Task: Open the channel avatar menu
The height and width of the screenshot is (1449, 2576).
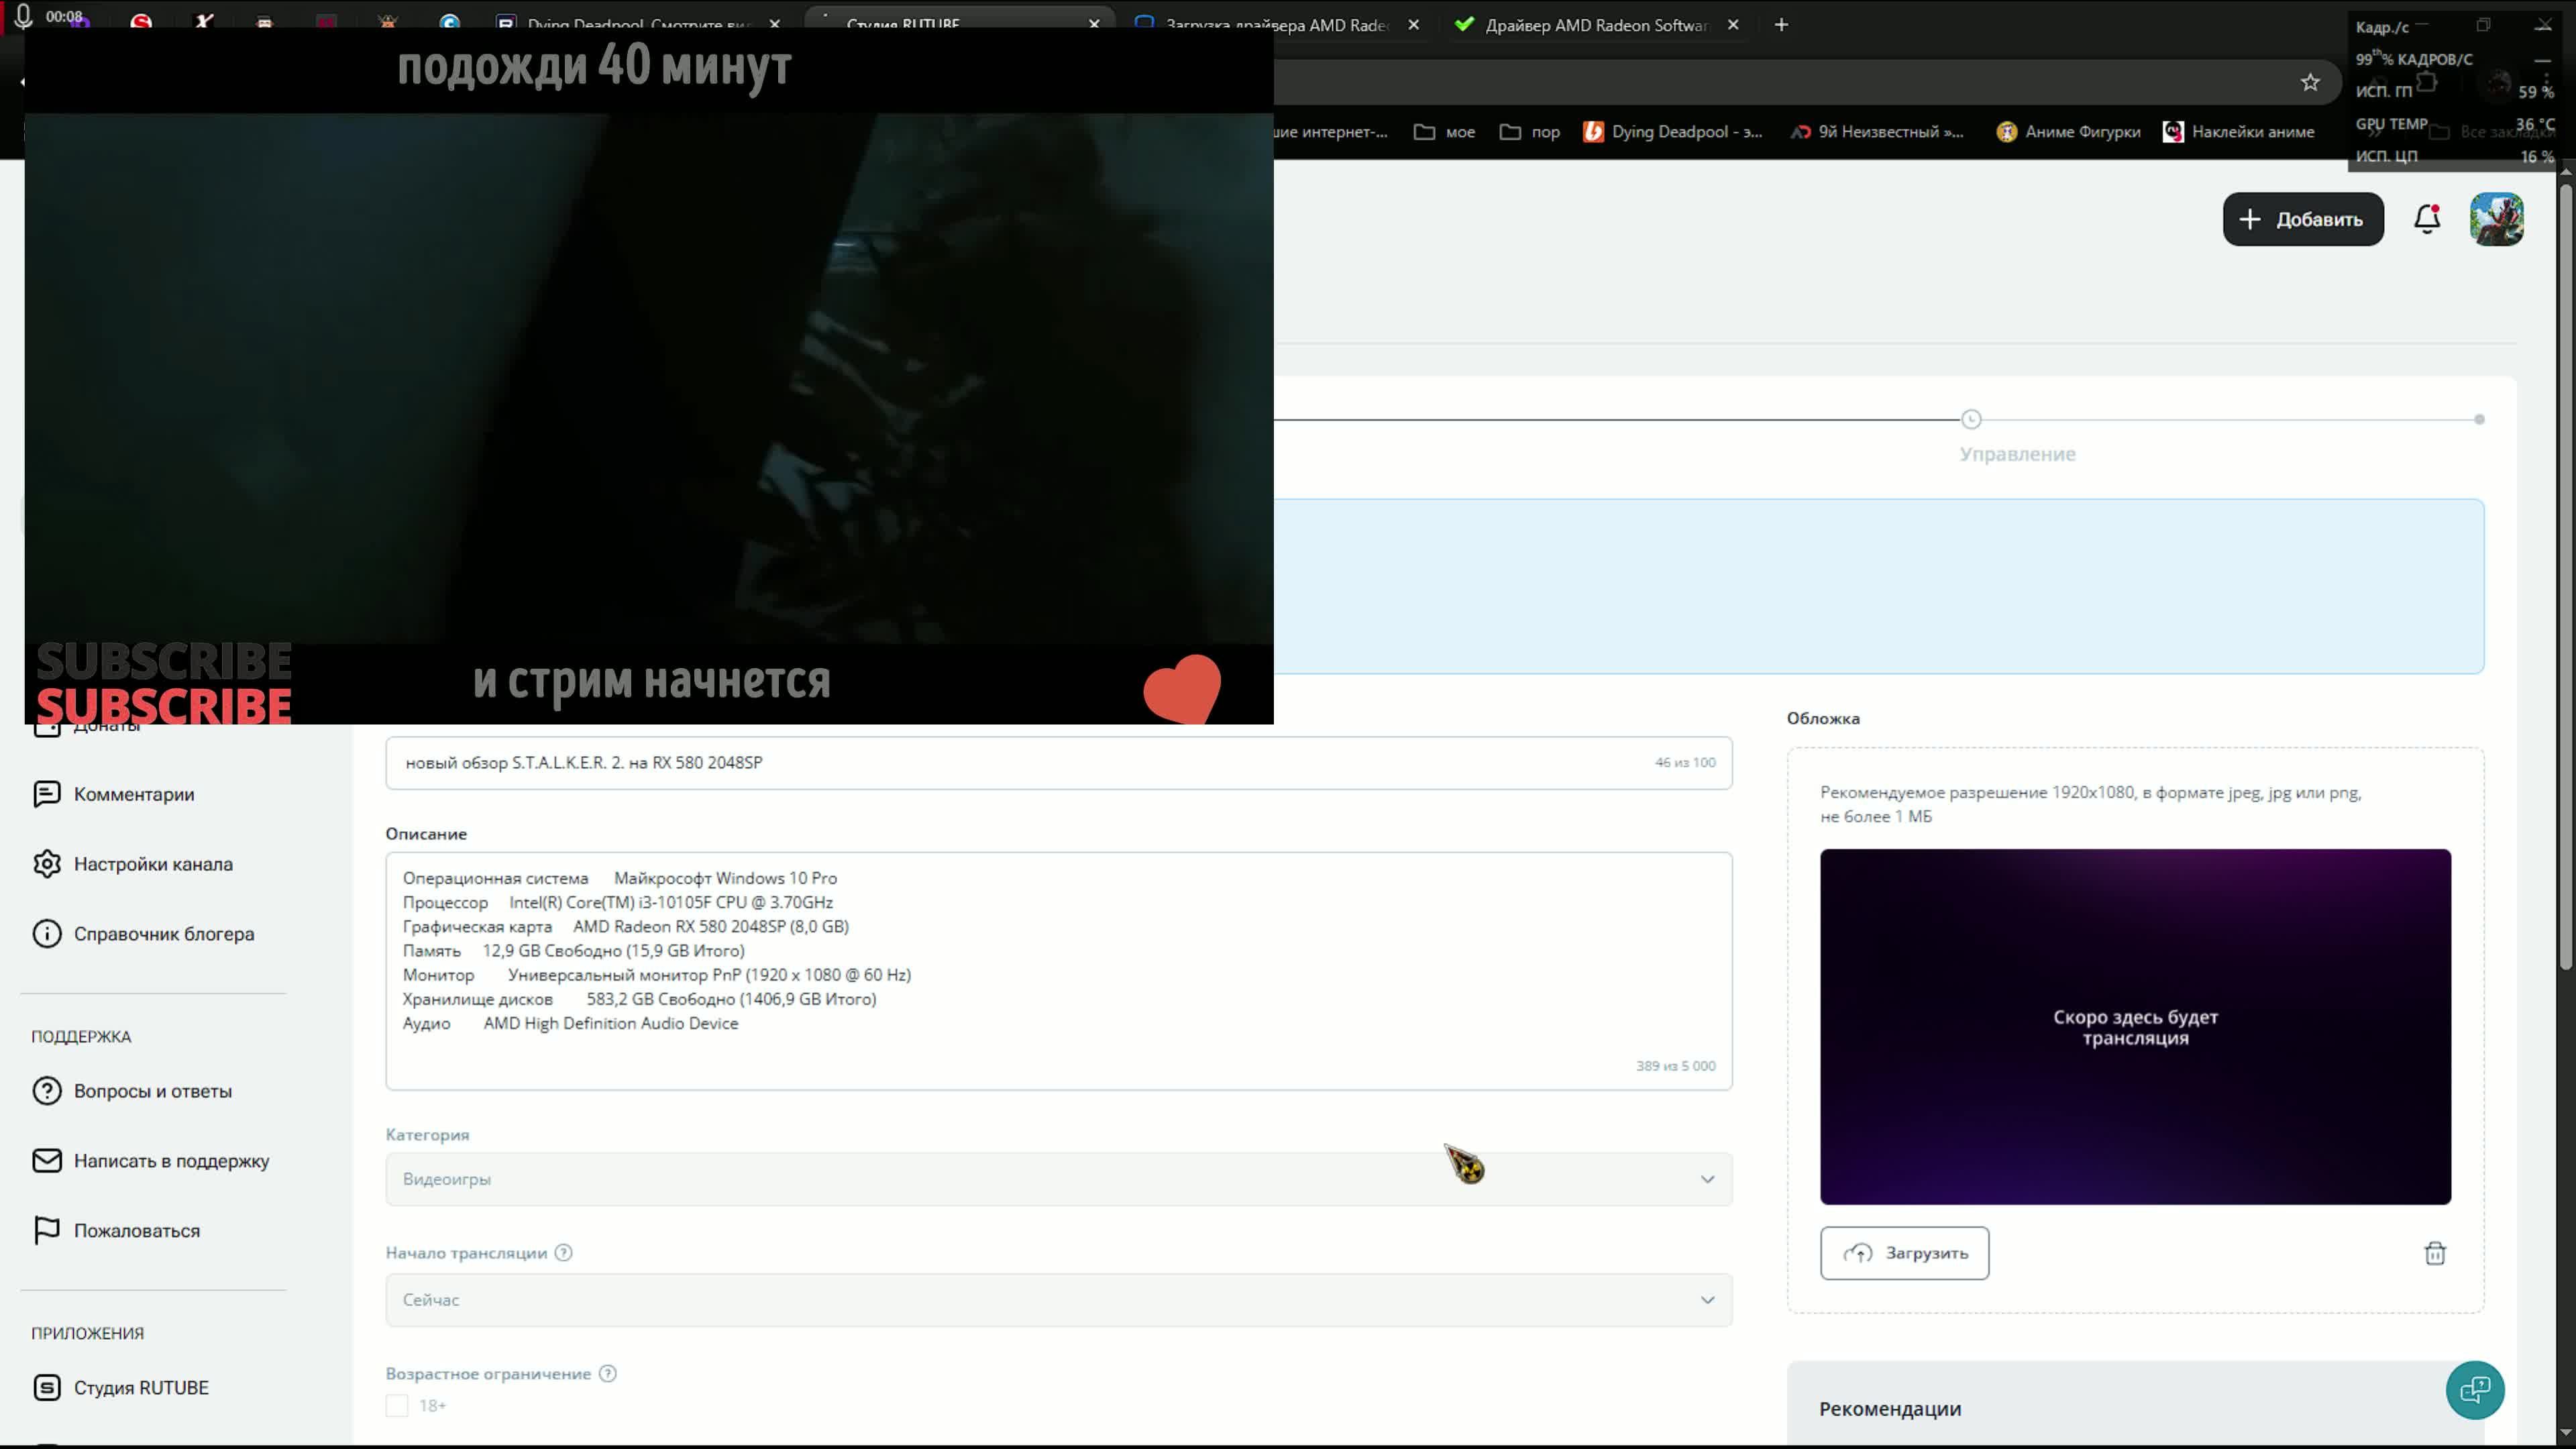Action: 2496,219
